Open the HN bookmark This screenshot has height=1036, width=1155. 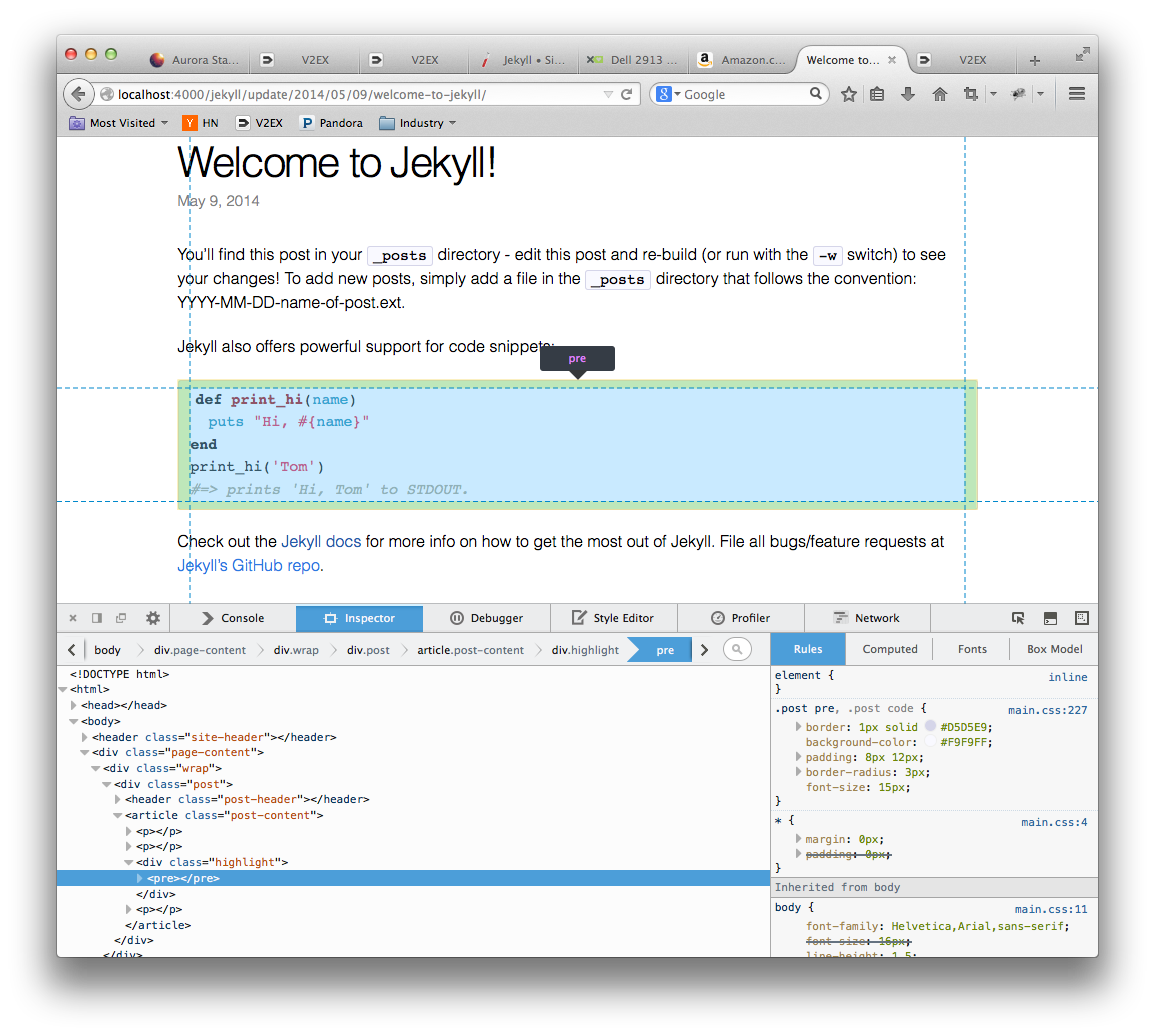201,123
